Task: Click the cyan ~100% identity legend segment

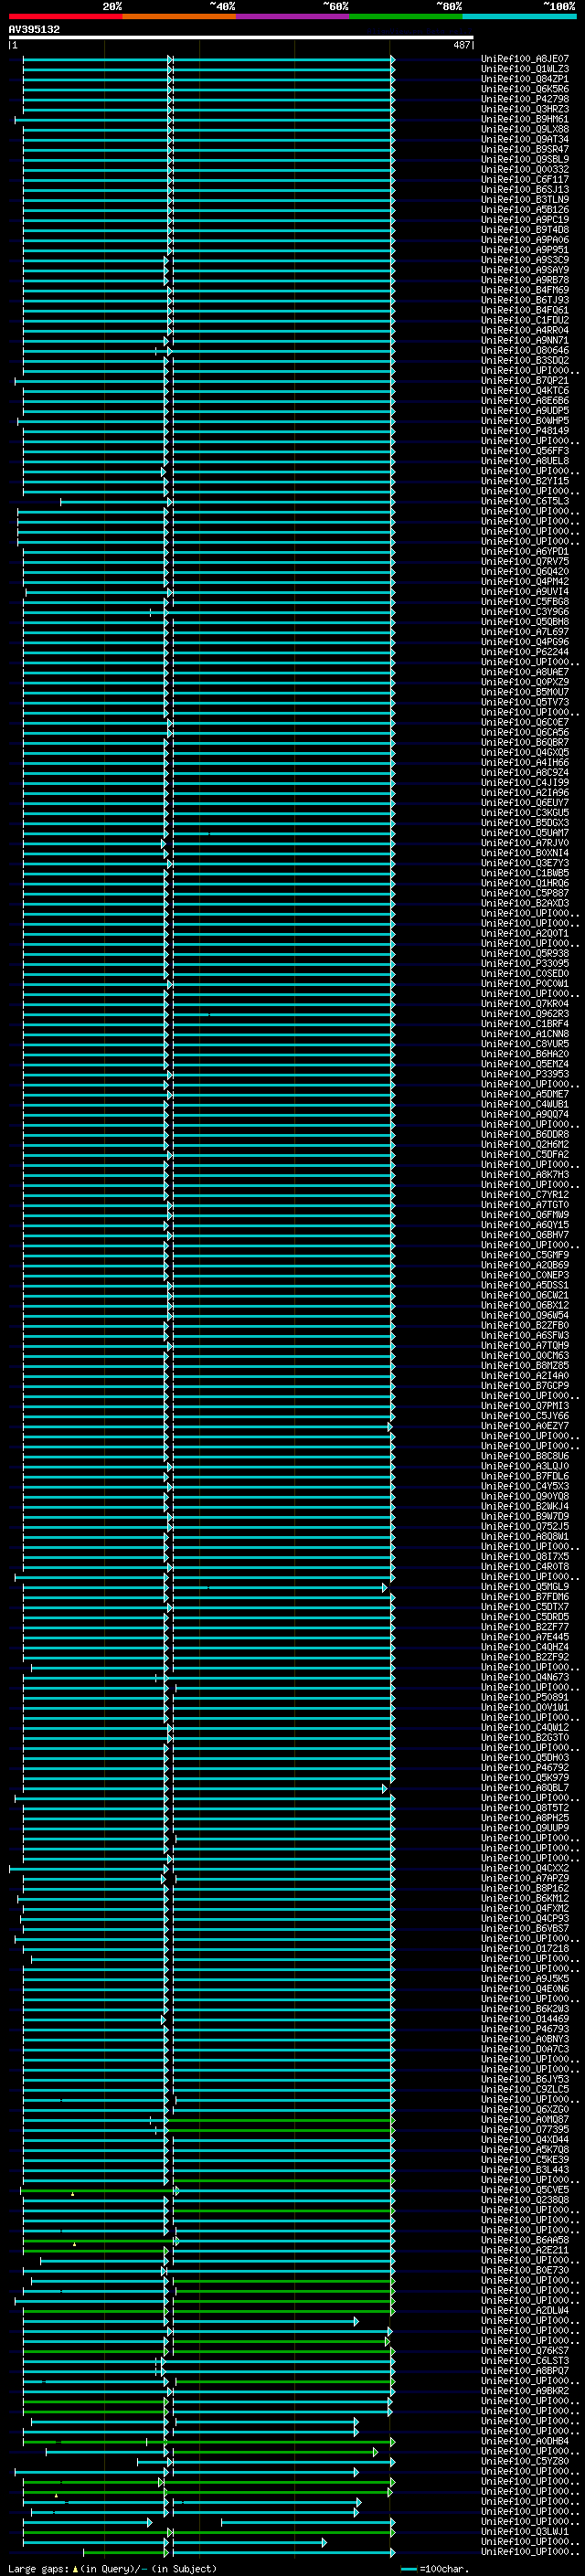Action: (x=519, y=16)
